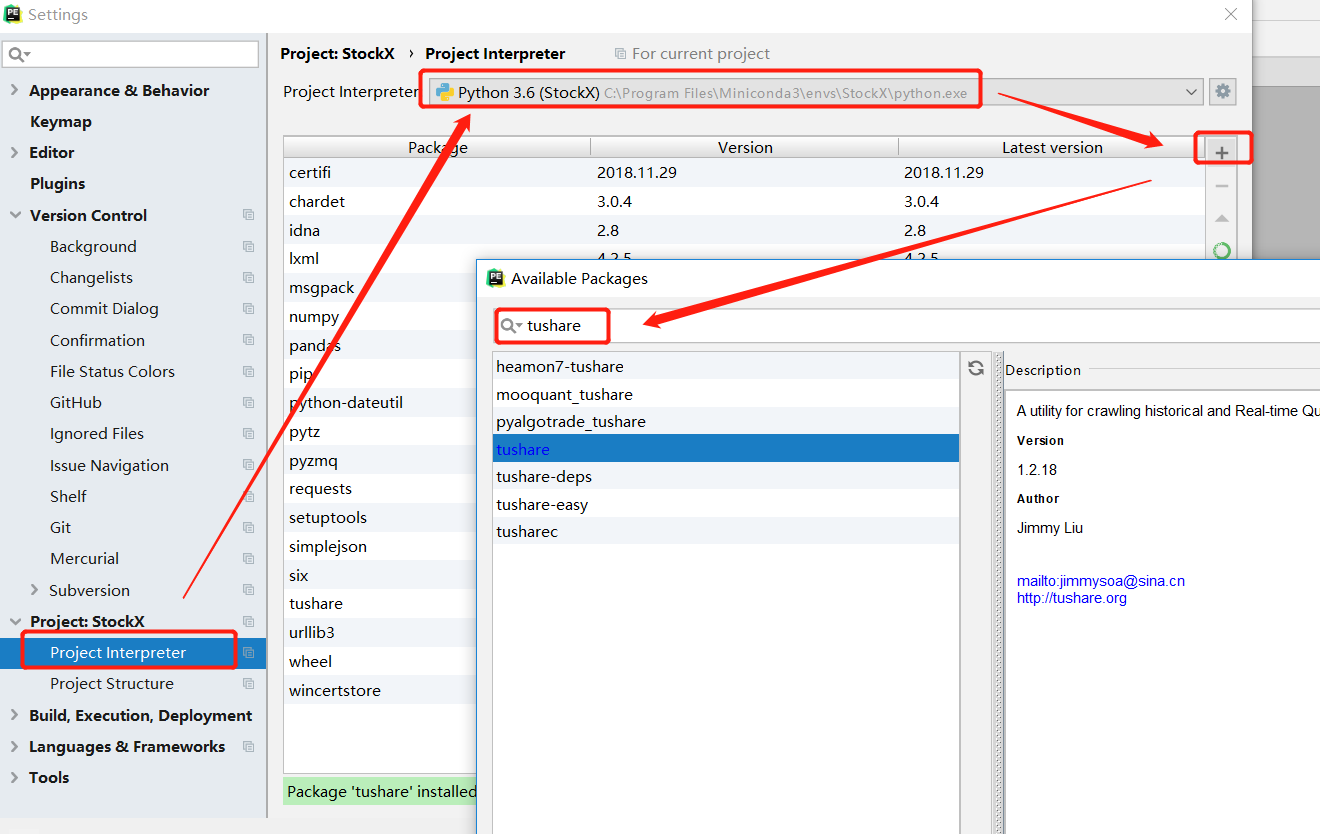The width and height of the screenshot is (1320, 834).
Task: Click the green circle icon below upgrade arrow
Action: tap(1222, 251)
